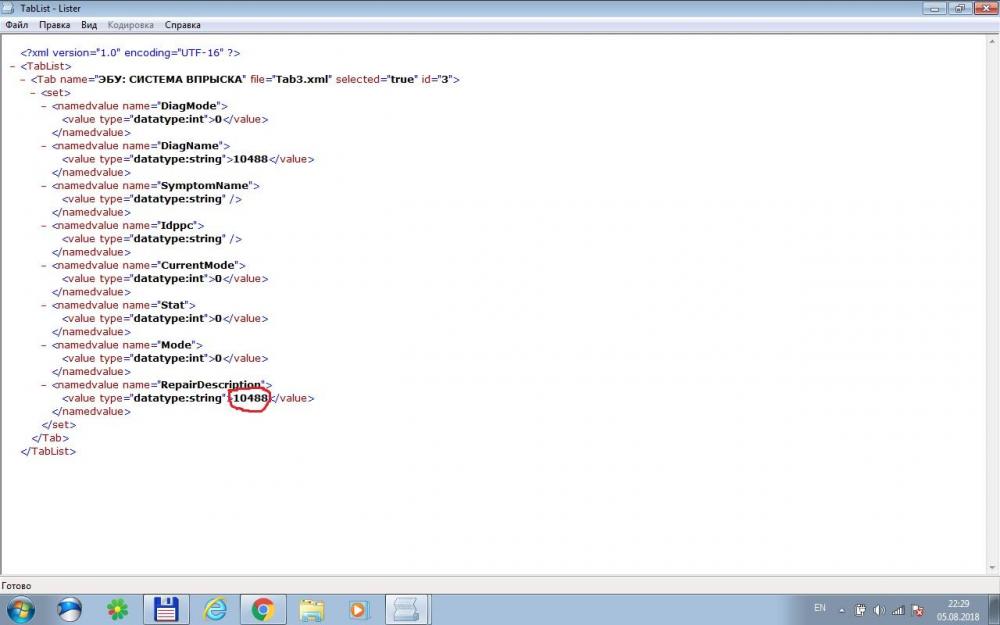This screenshot has height=625, width=1000.
Task: Collapse the Tab node for ЭБУ: СИСТЕМА ВПРЫСКА
Action: 23,80
